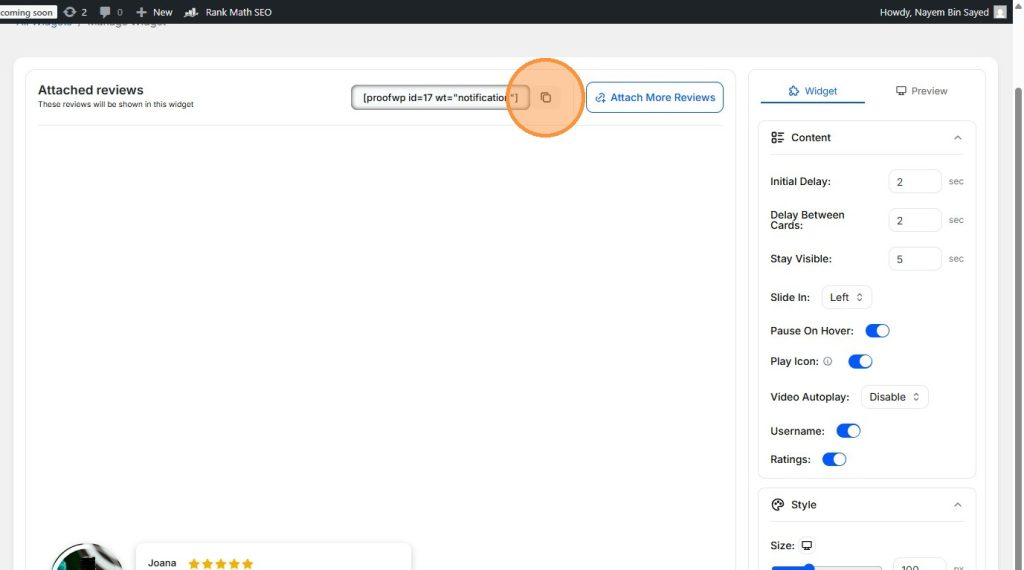The image size is (1024, 570).
Task: Click the Style palette icon
Action: point(777,505)
